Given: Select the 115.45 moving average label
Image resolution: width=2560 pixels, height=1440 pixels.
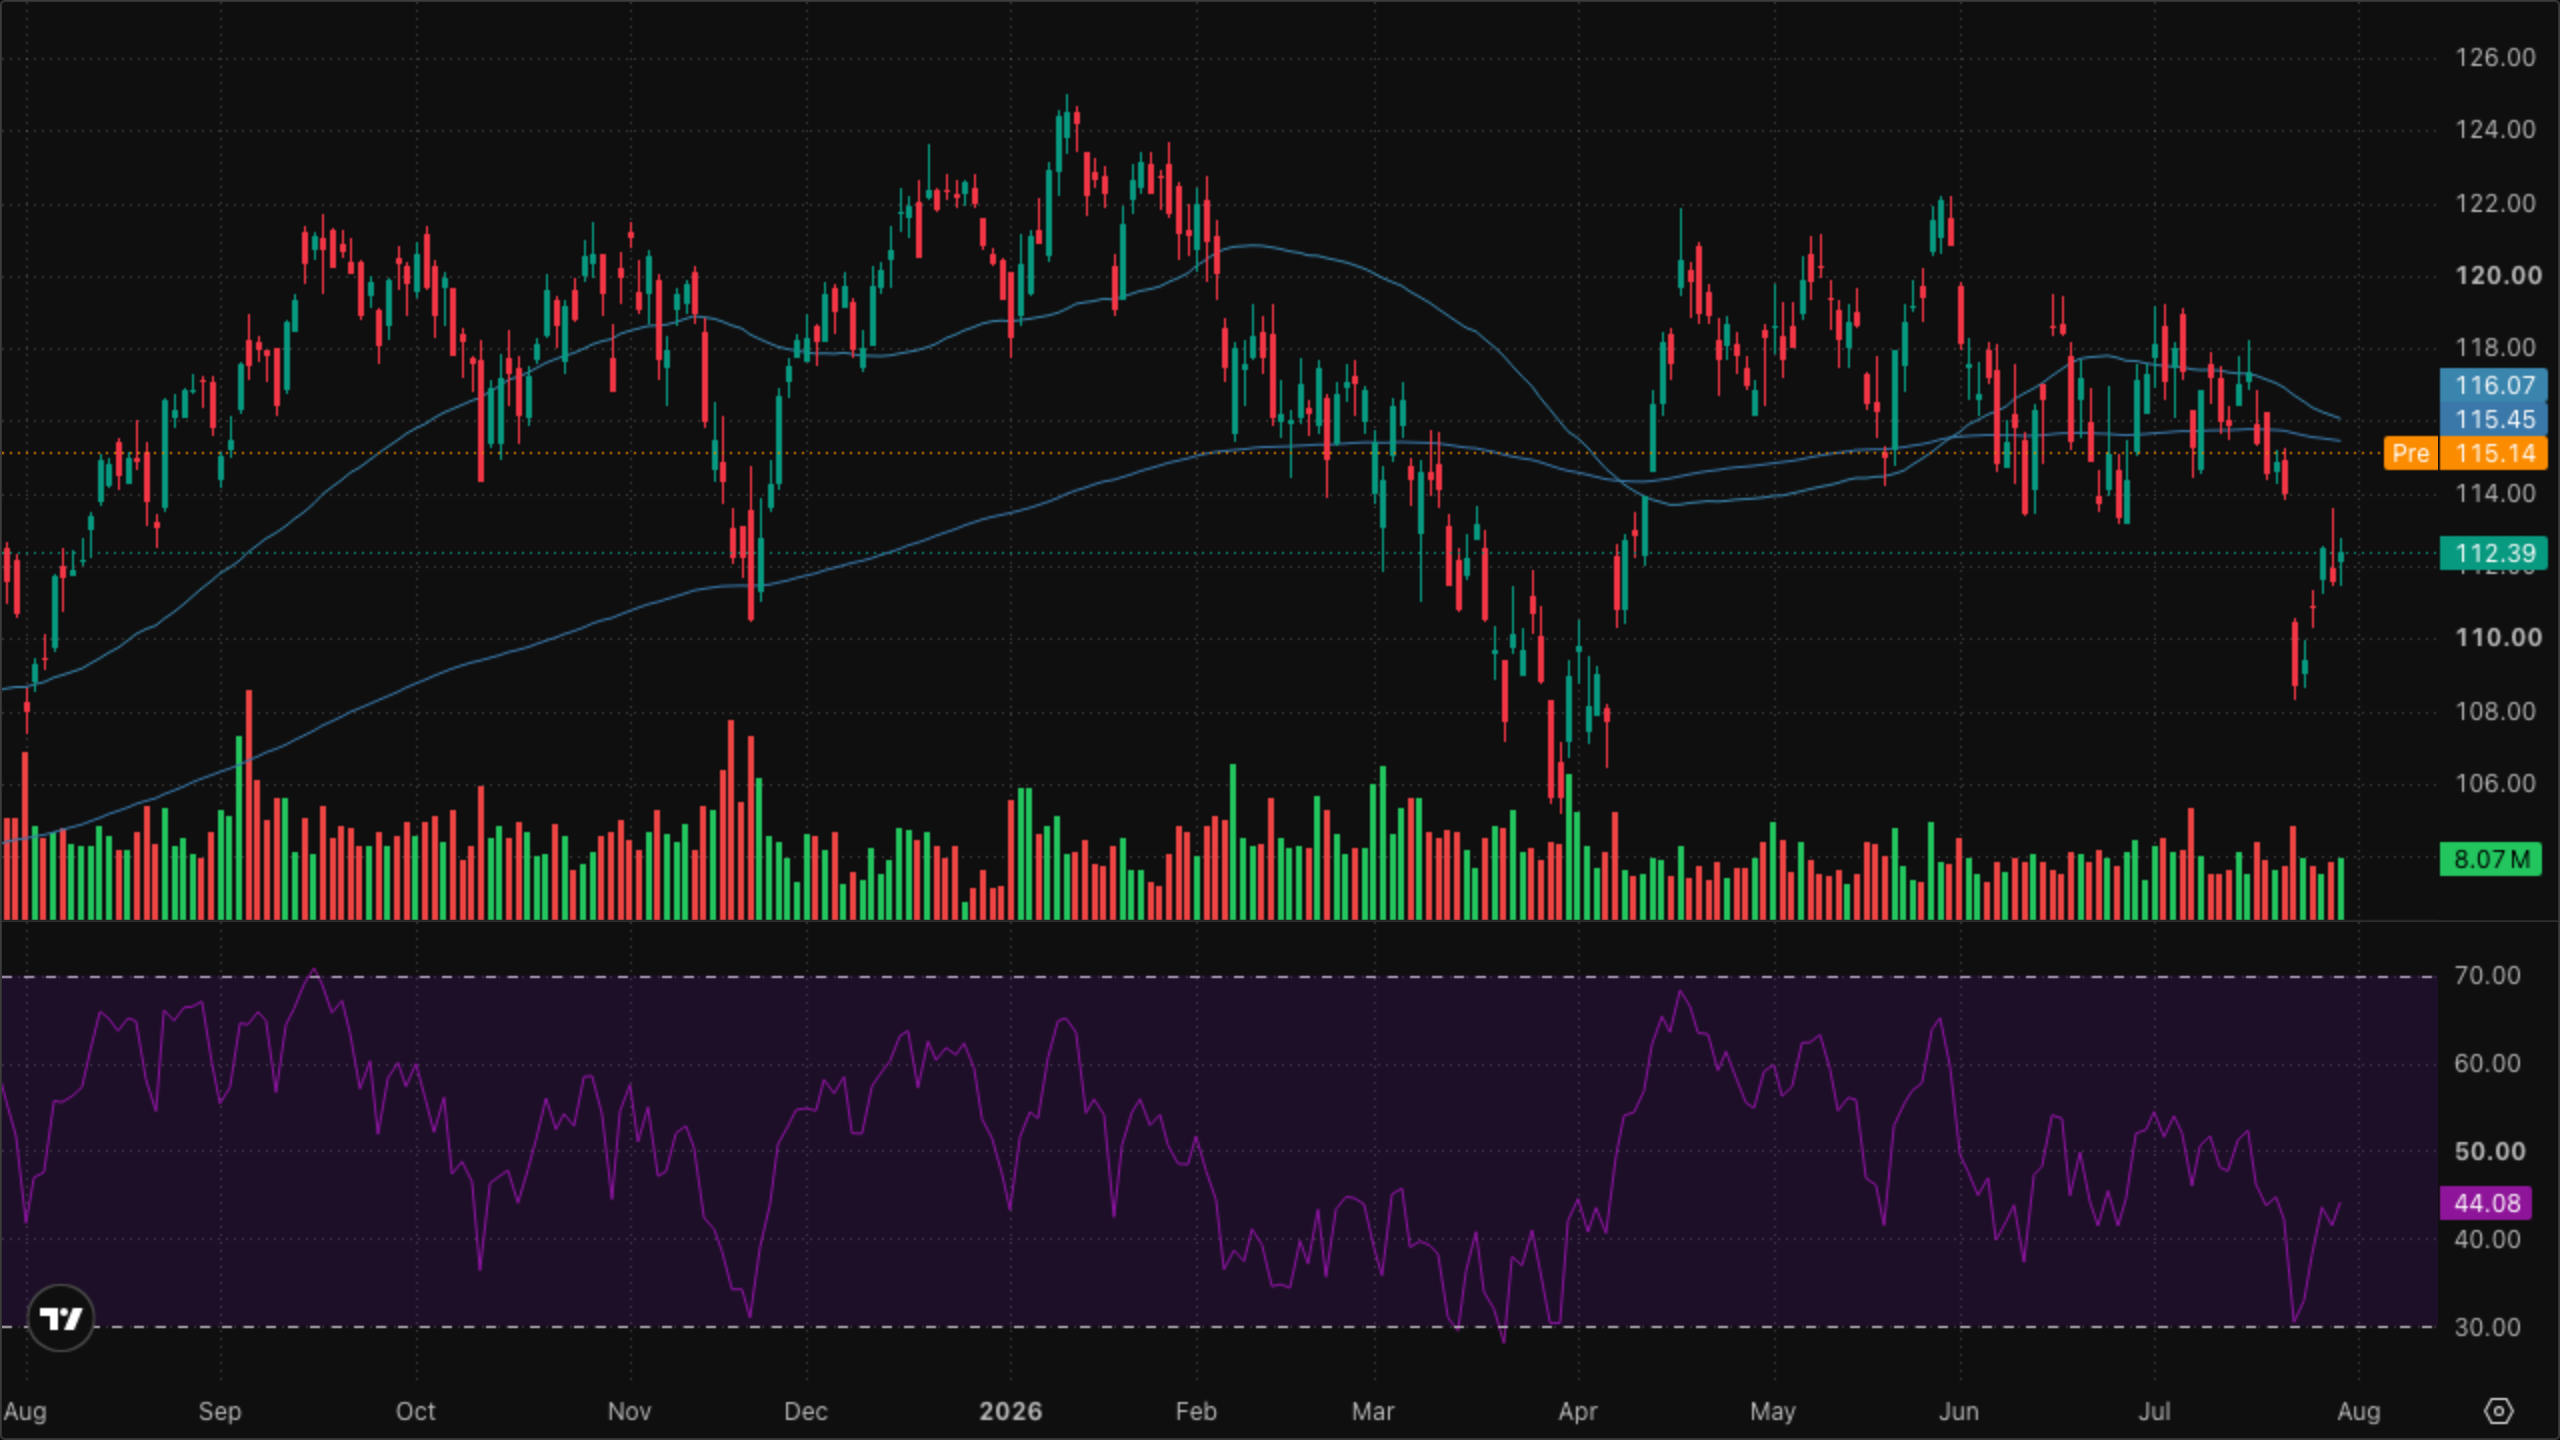Looking at the screenshot, I should point(2494,419).
